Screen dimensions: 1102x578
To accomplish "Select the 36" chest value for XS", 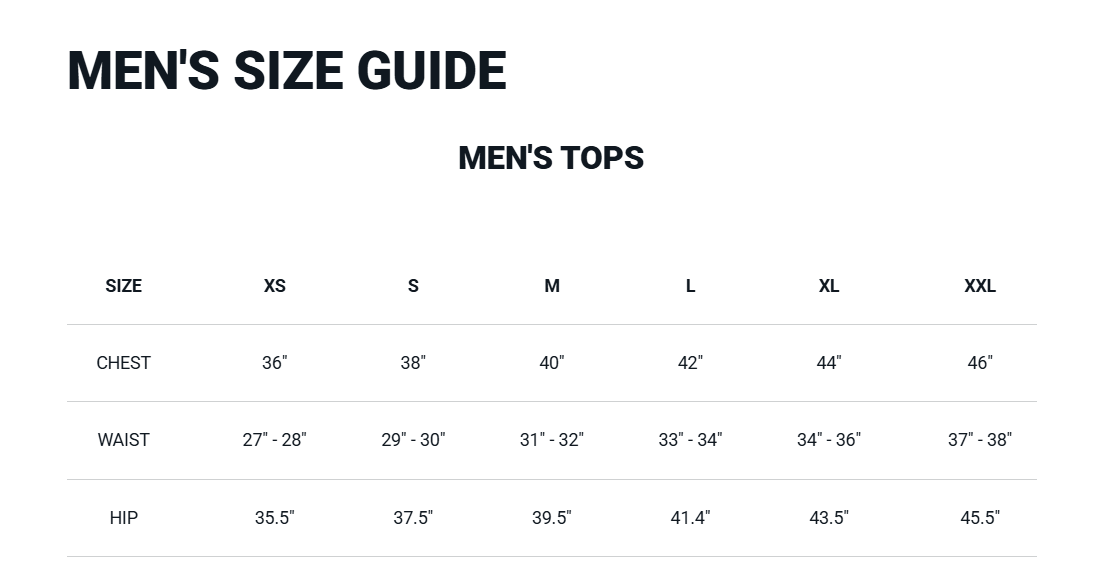I will tap(275, 363).
